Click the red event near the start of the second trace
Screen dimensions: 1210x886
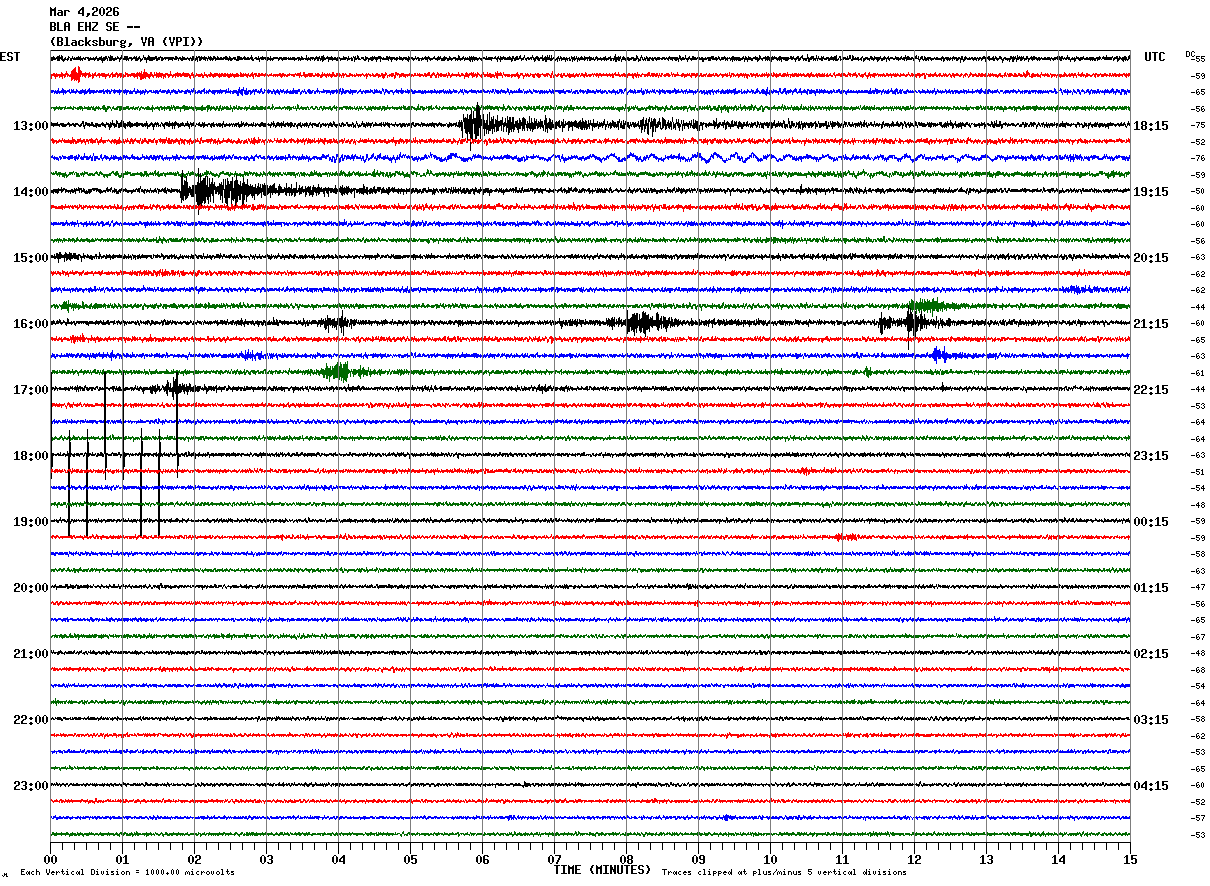click(x=76, y=74)
